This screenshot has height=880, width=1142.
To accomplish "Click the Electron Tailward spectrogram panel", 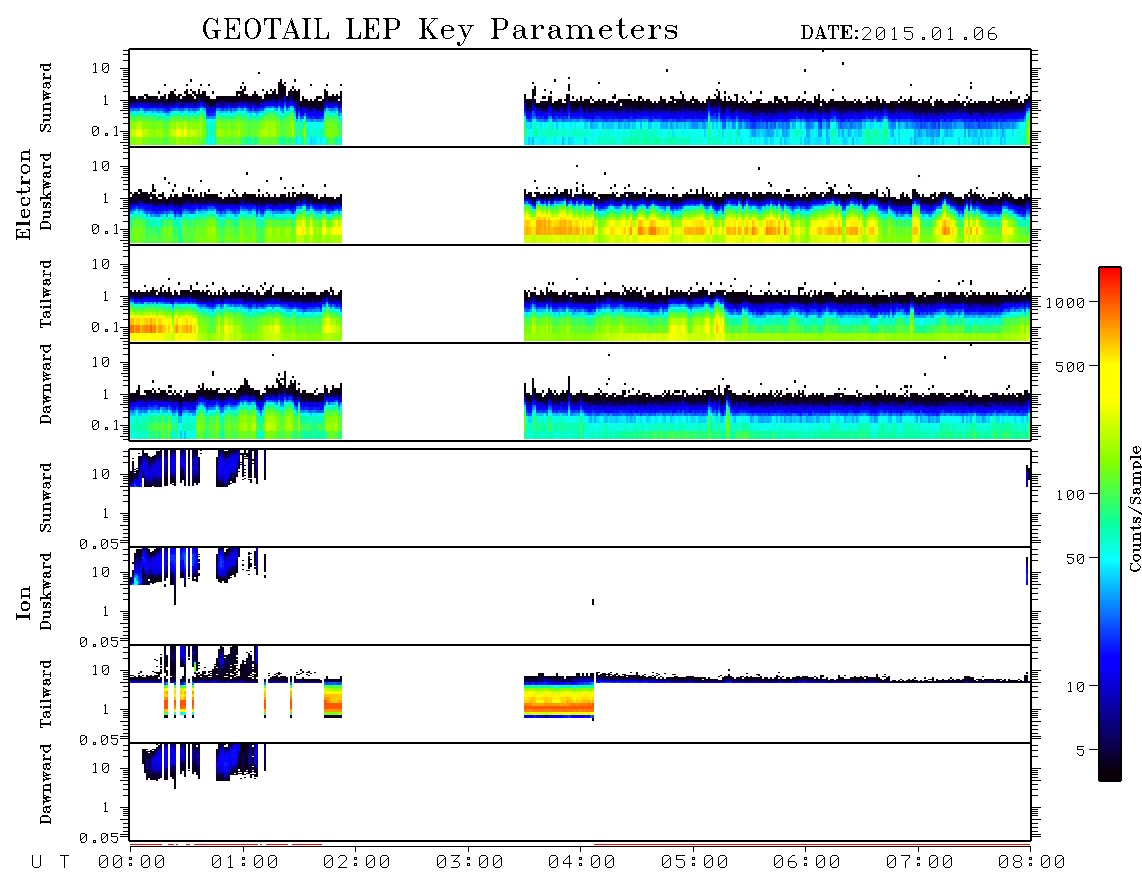I will point(580,294).
